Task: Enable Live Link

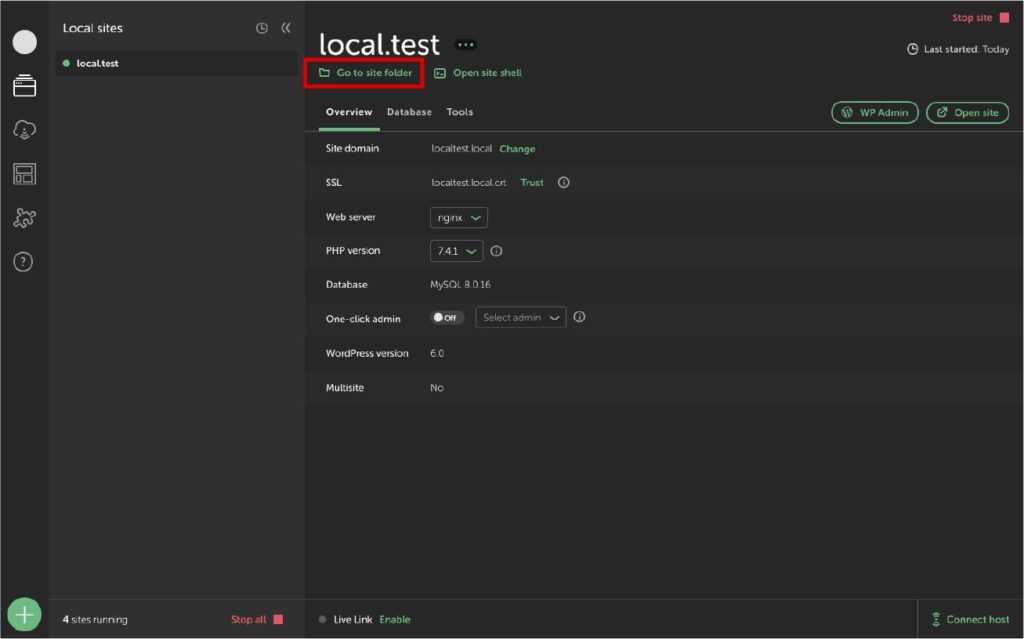Action: coord(395,620)
